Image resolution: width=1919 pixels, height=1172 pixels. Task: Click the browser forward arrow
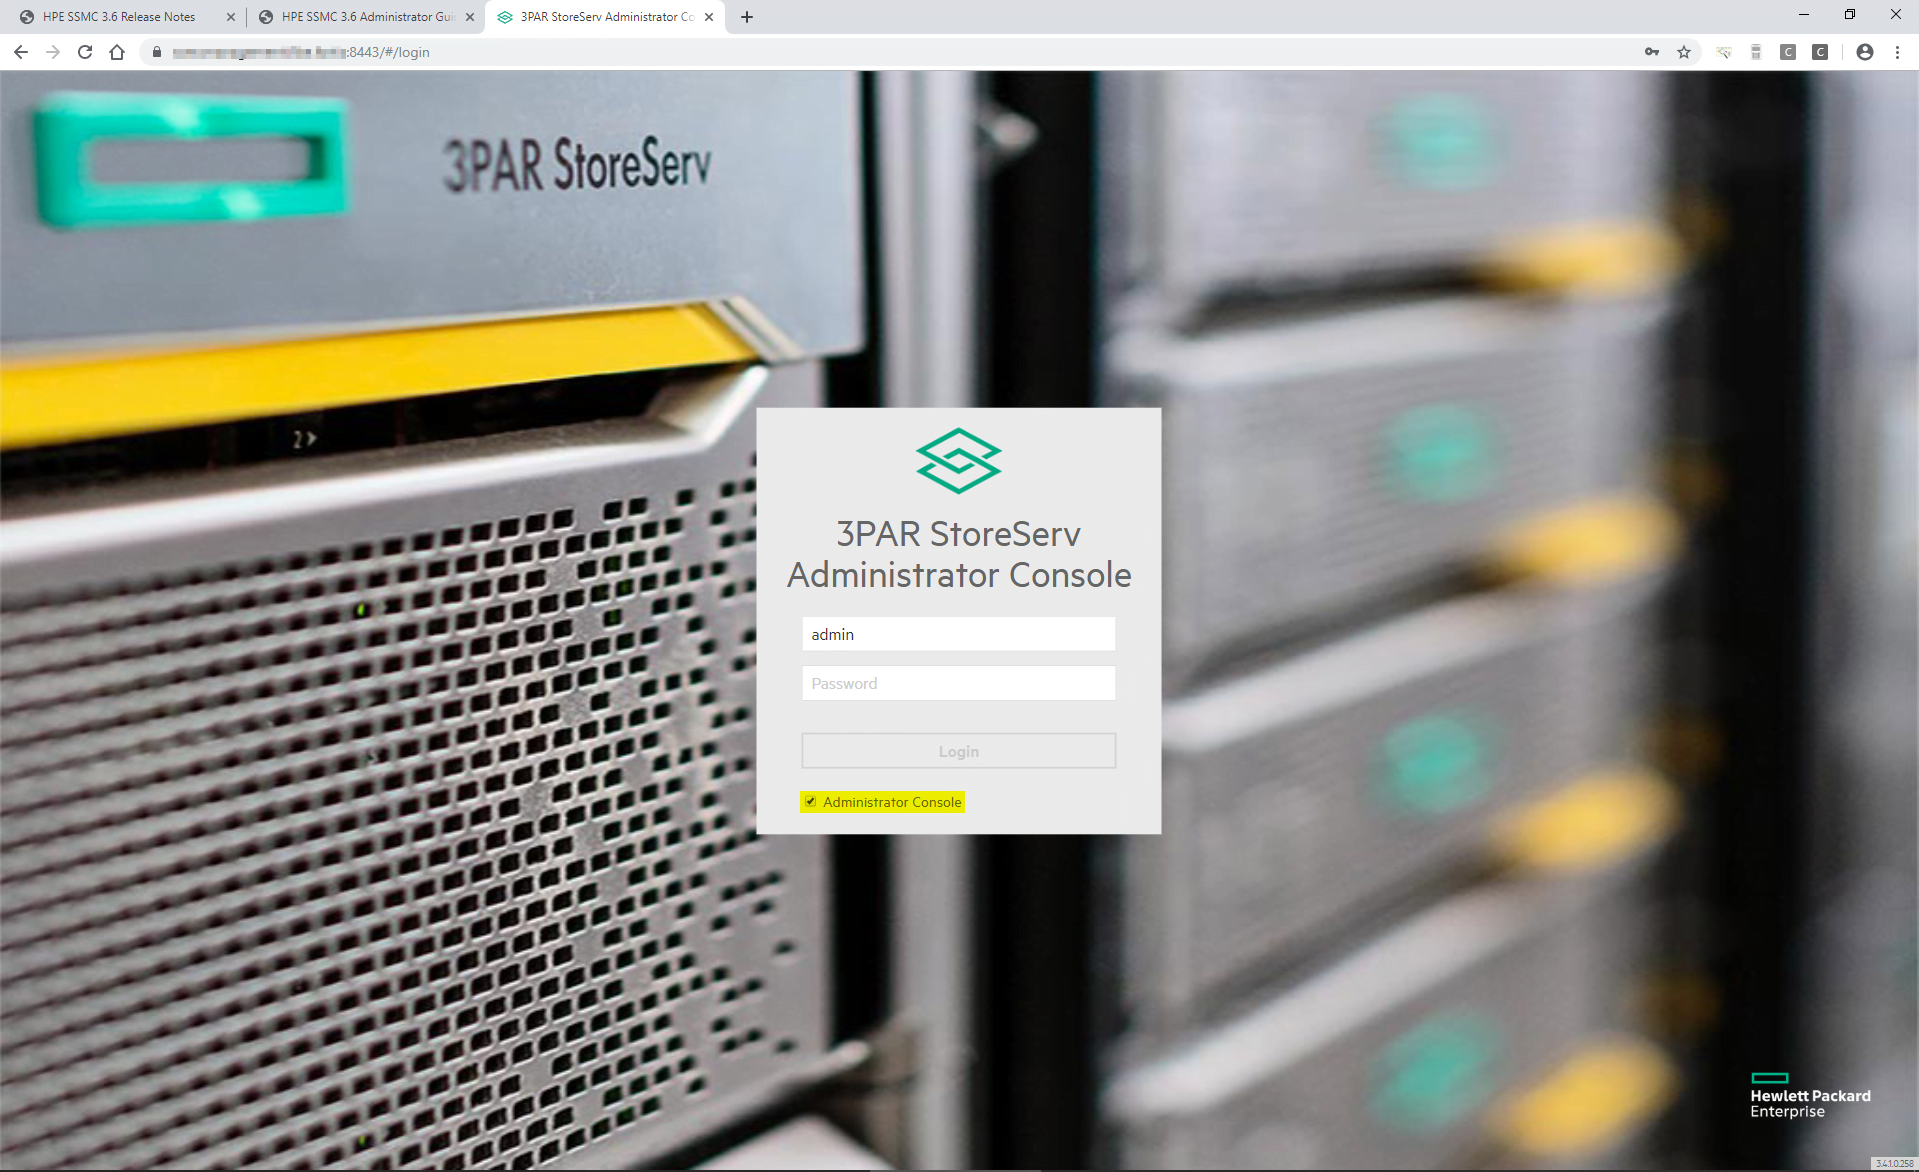click(x=53, y=52)
